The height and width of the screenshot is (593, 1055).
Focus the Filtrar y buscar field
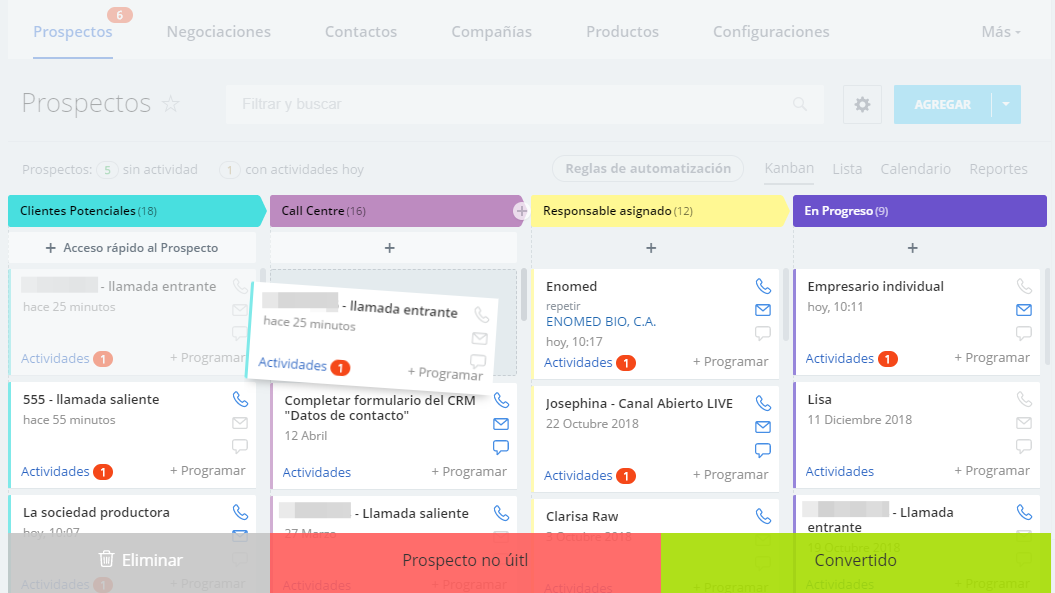[525, 104]
